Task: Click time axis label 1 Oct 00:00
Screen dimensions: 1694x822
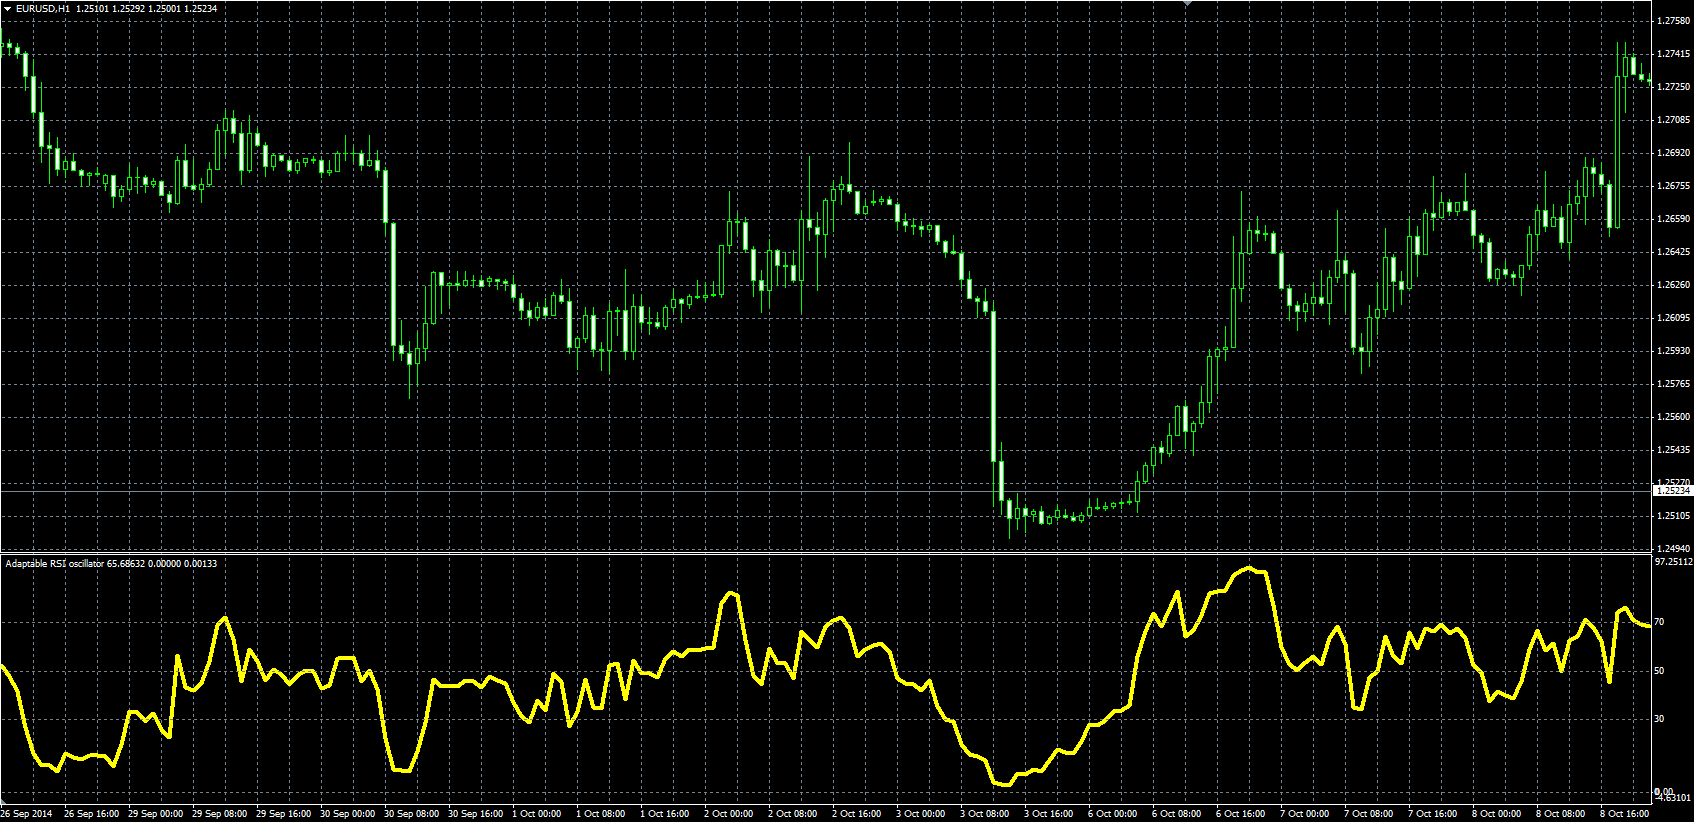Action: (x=537, y=814)
